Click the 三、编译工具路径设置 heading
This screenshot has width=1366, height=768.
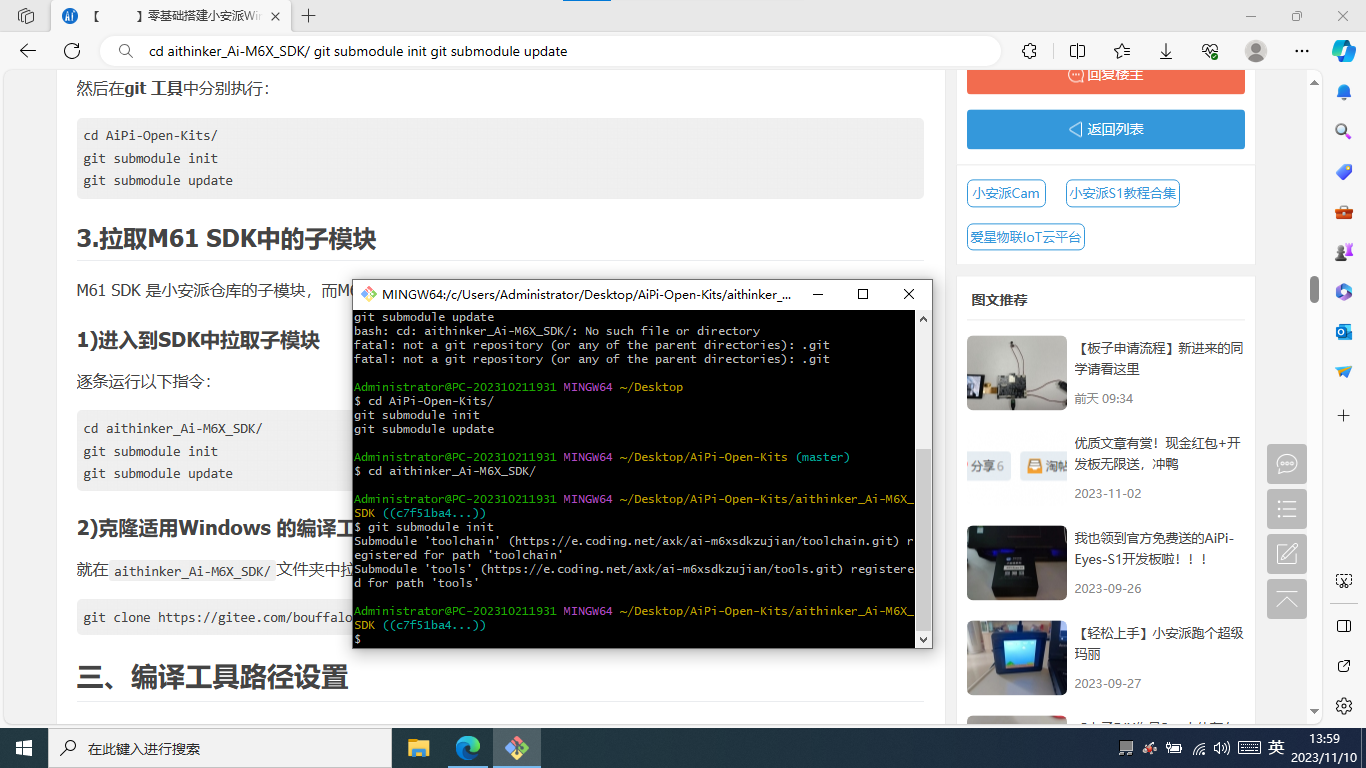click(212, 677)
